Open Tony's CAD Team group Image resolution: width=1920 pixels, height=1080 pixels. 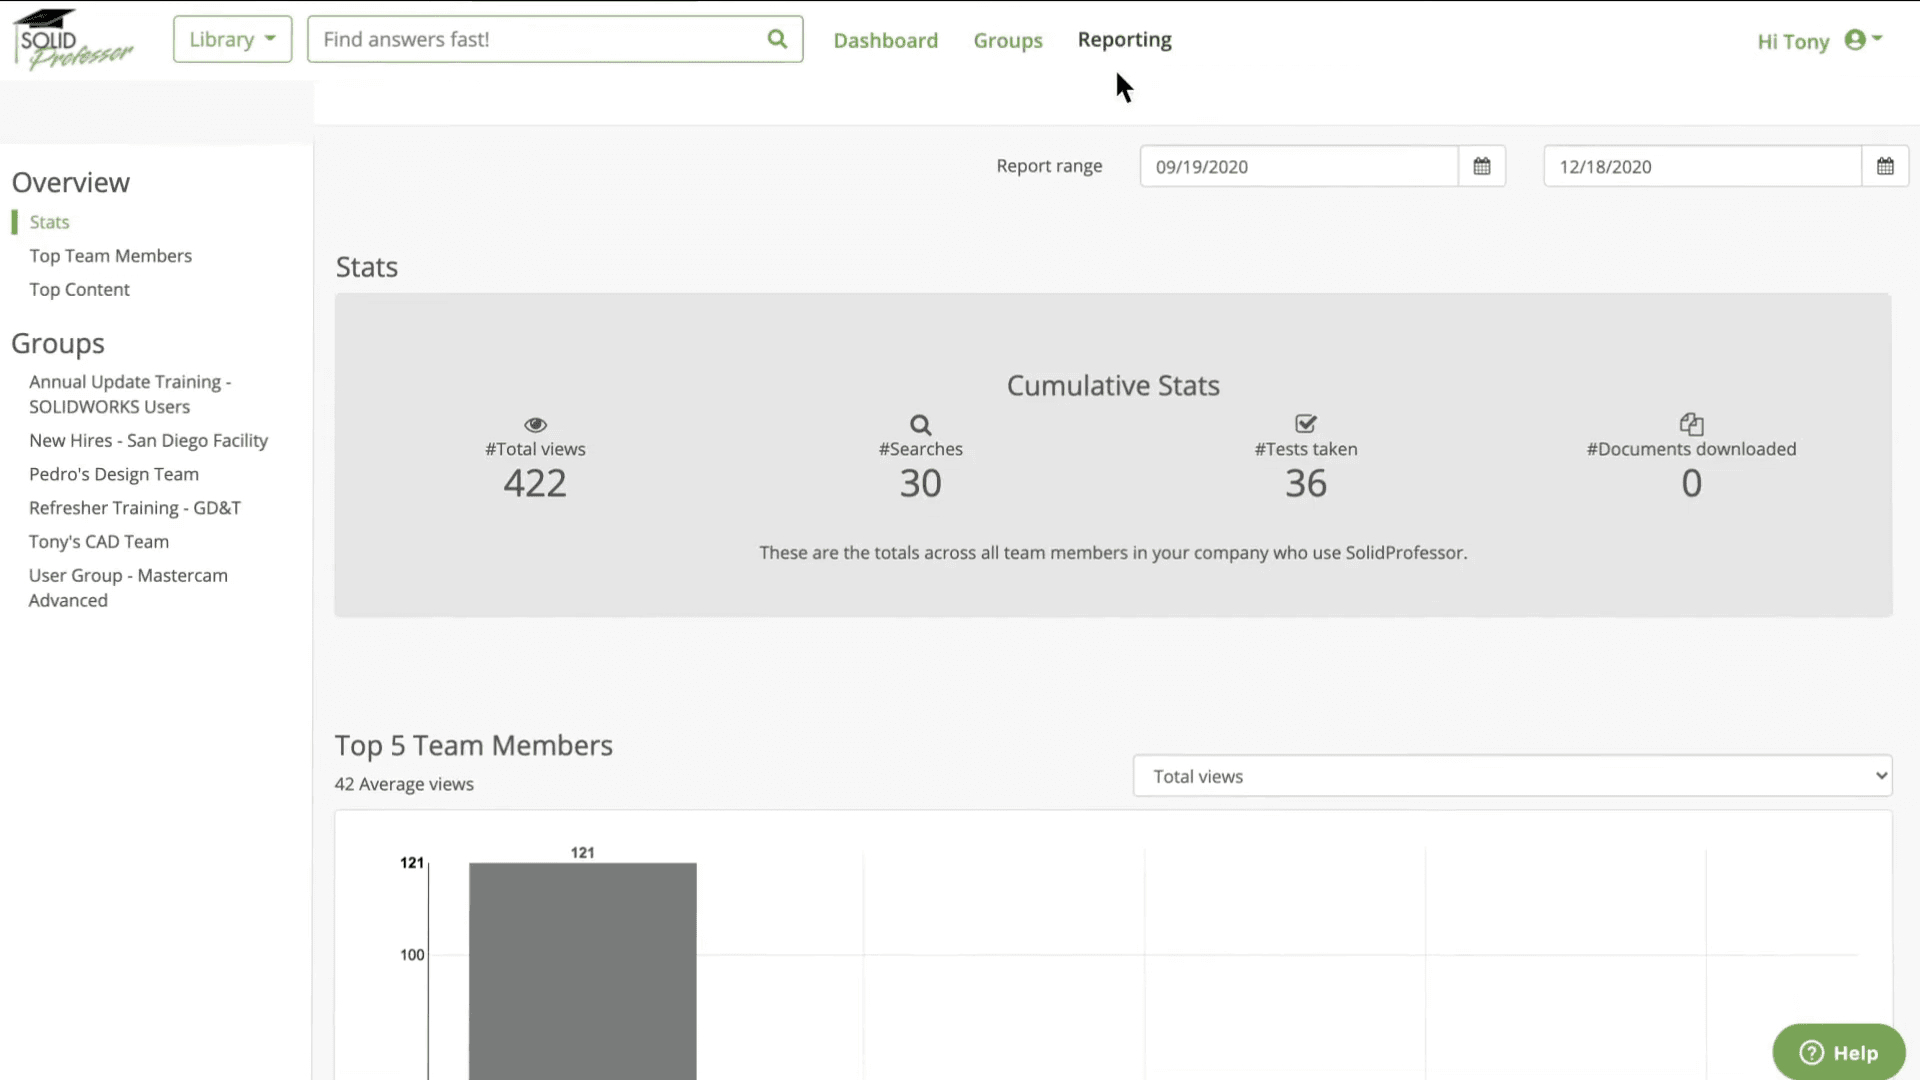tap(99, 542)
